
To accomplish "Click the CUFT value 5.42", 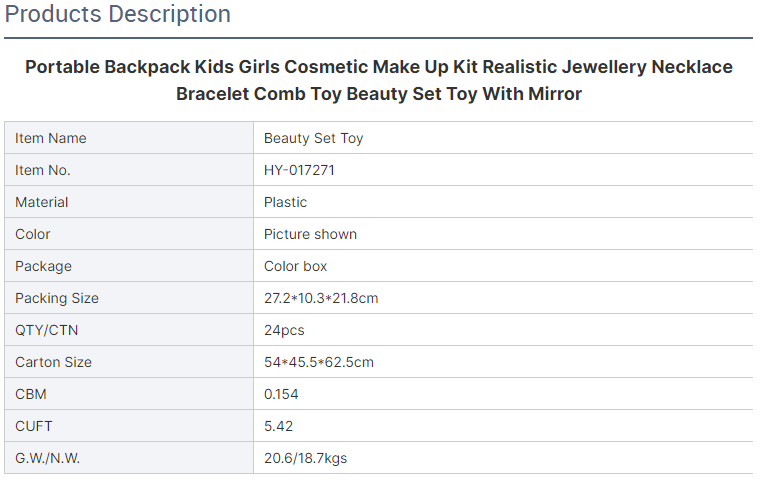I will tap(278, 426).
